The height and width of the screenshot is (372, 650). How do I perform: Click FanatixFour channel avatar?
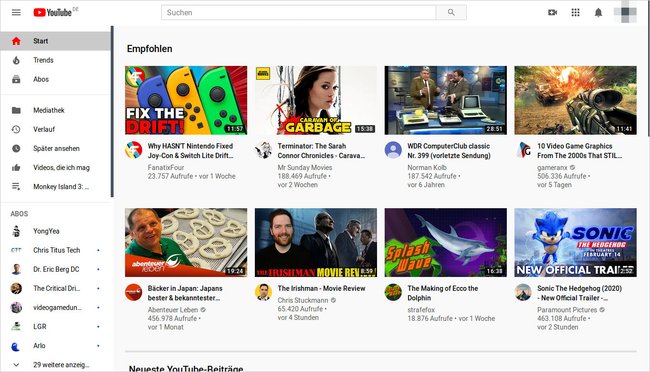(133, 150)
